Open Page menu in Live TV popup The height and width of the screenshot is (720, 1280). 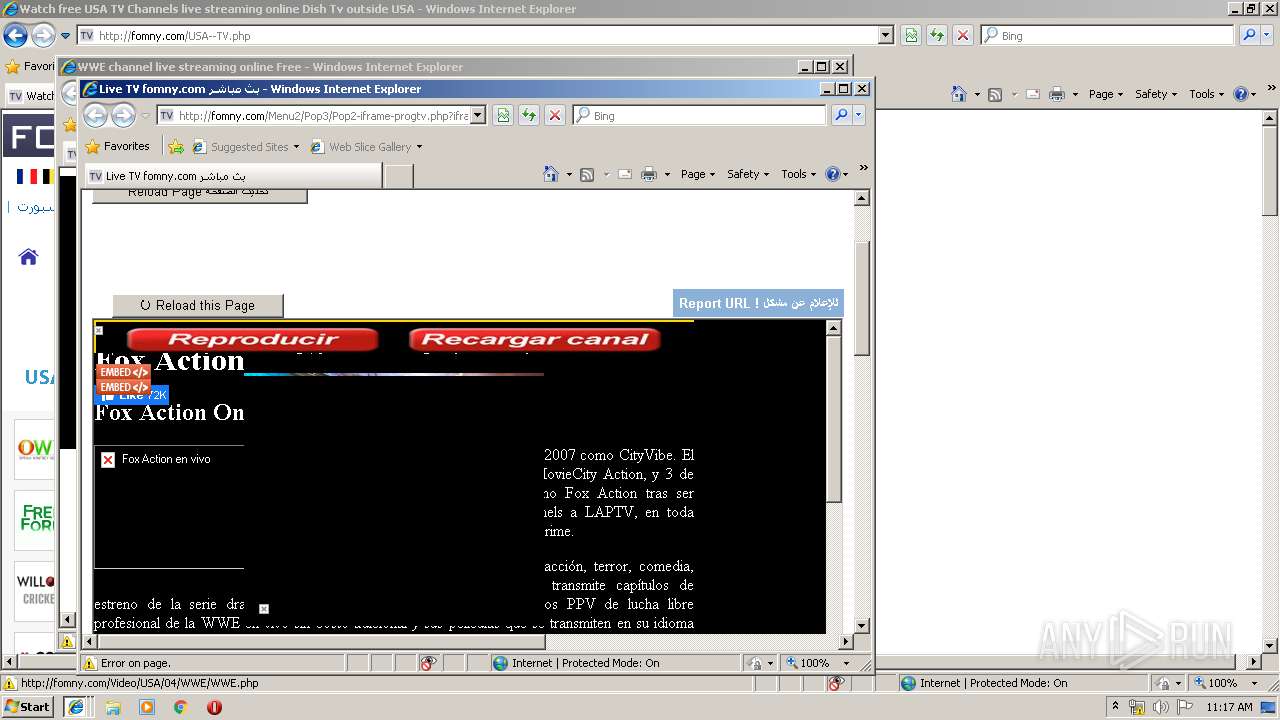698,174
